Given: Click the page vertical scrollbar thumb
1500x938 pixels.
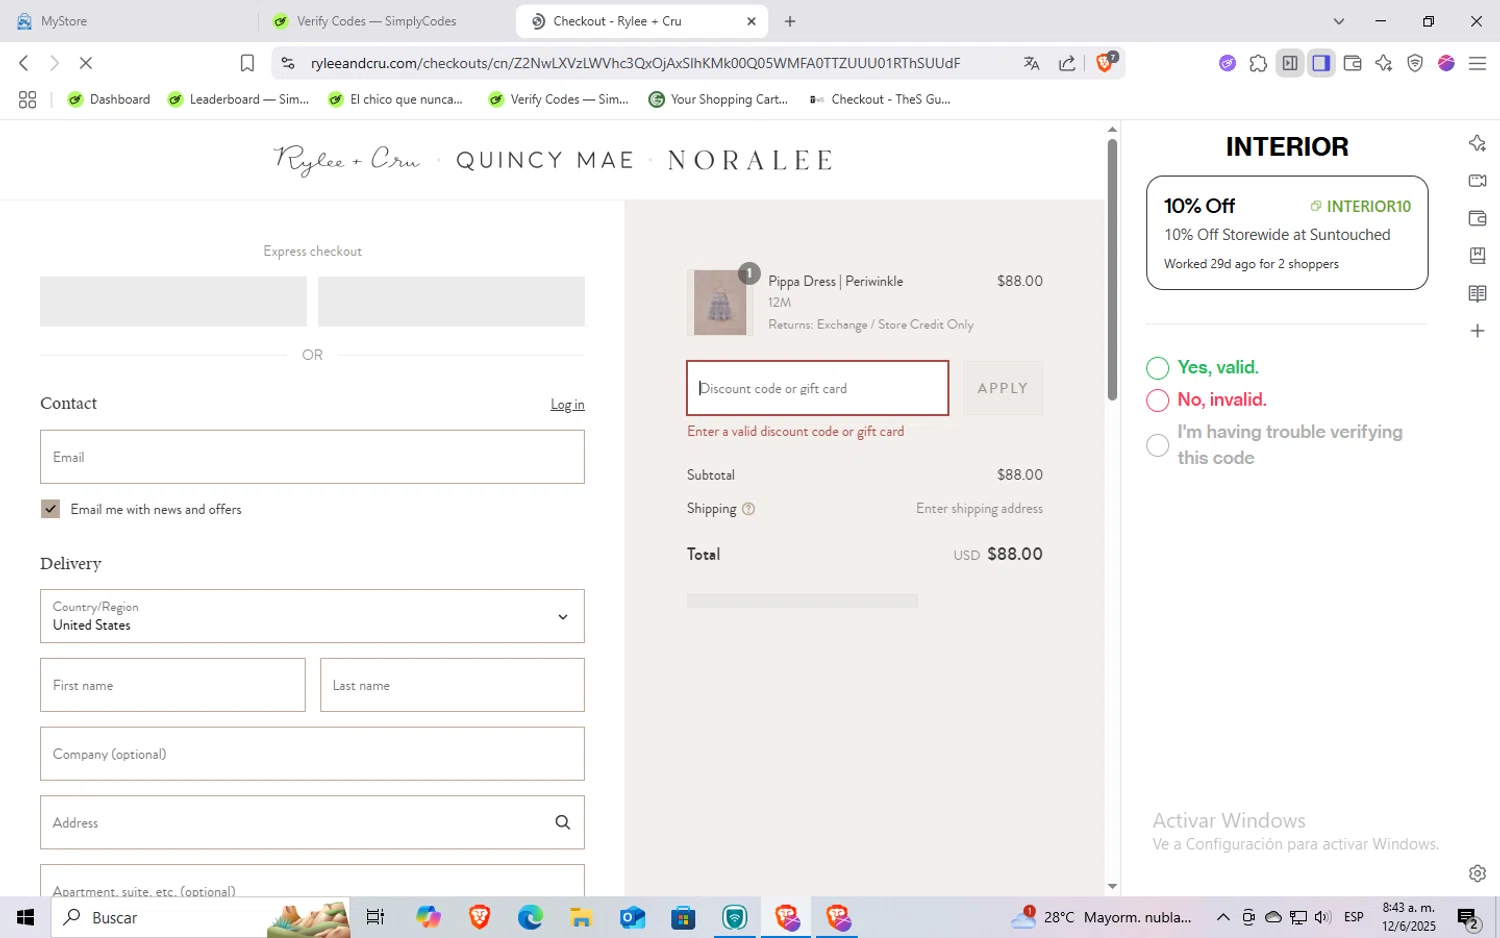Looking at the screenshot, I should point(1112,270).
